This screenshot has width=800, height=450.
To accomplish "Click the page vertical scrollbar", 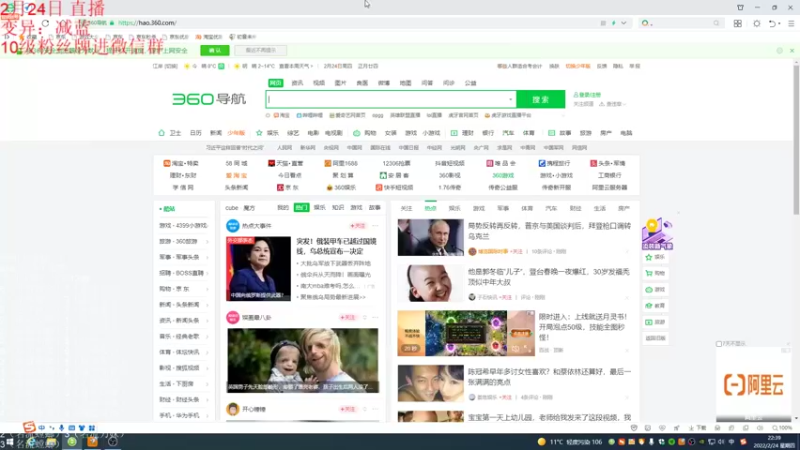I will coord(796,138).
